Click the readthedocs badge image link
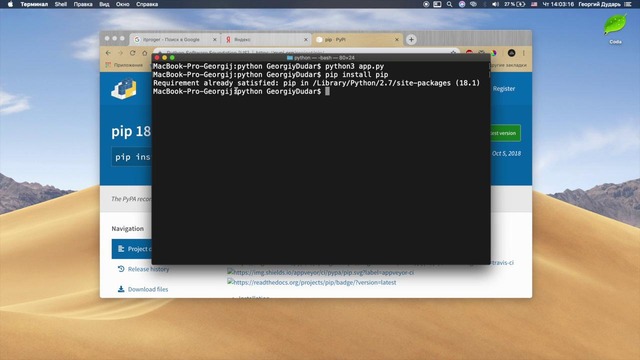640x360 pixels. [x=311, y=282]
